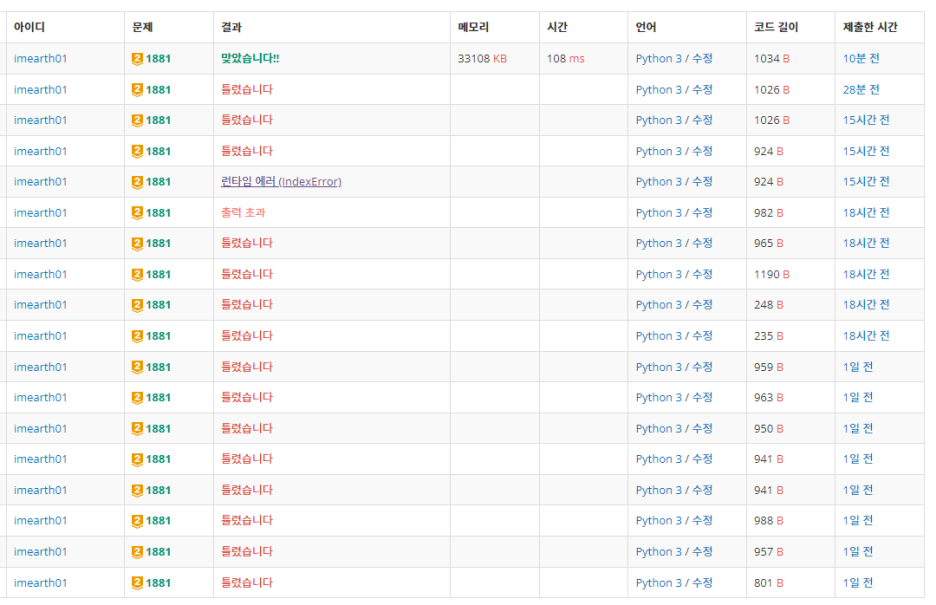Click the 언어 column header
The width and height of the screenshot is (936, 605).
[x=646, y=27]
